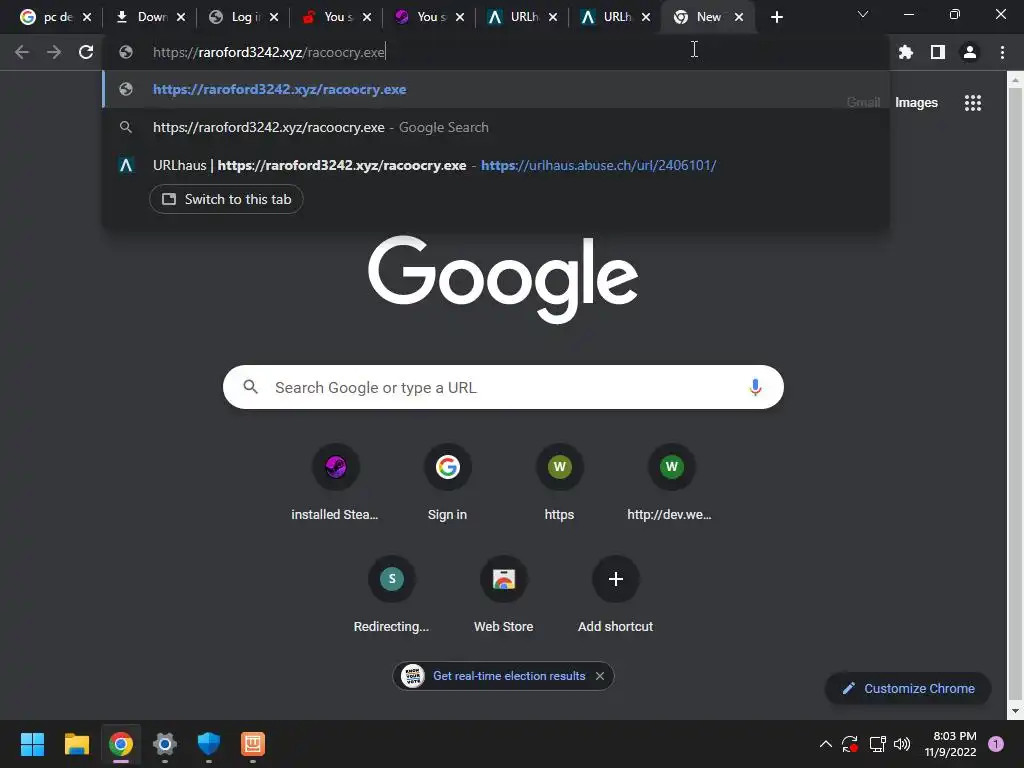Open volume control in tray
The height and width of the screenshot is (768, 1024).
point(902,744)
